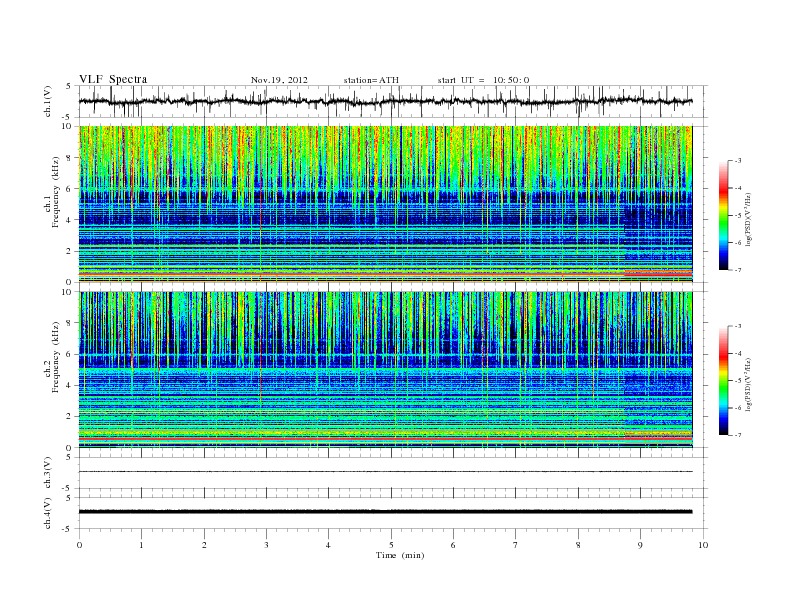Image resolution: width=792 pixels, height=612 pixels.
Task: Click the time axis tick label "1"
Action: point(141,545)
